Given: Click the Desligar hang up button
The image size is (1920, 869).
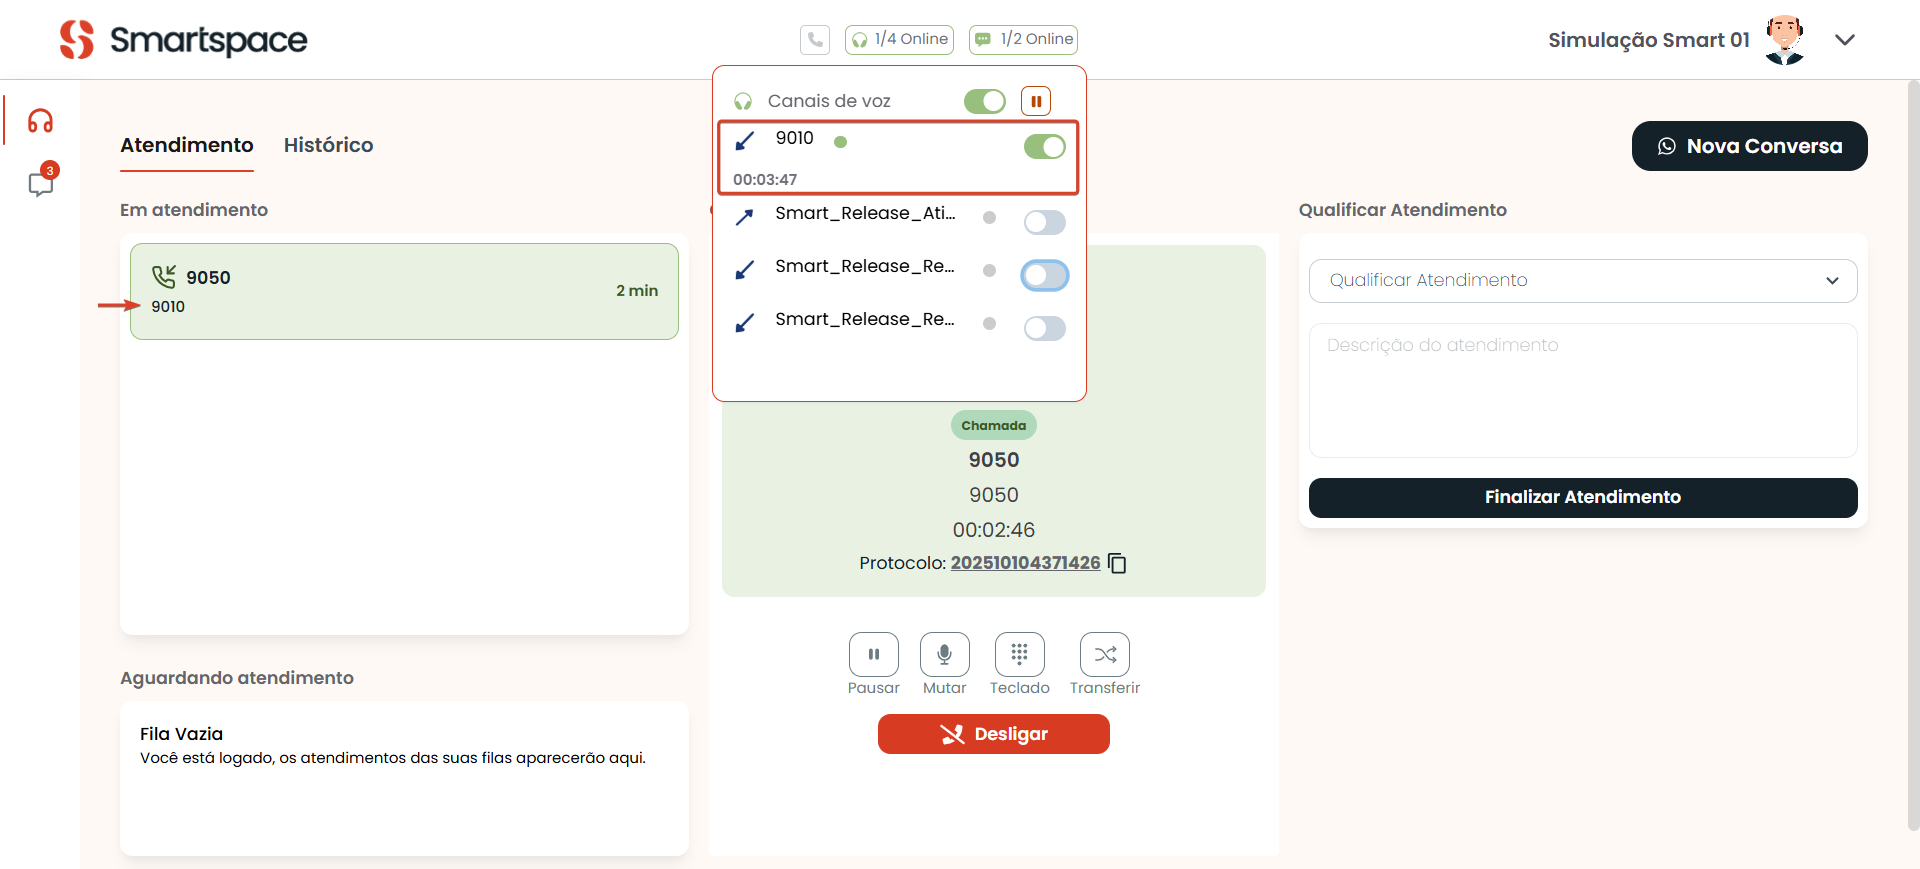Looking at the screenshot, I should 993,734.
